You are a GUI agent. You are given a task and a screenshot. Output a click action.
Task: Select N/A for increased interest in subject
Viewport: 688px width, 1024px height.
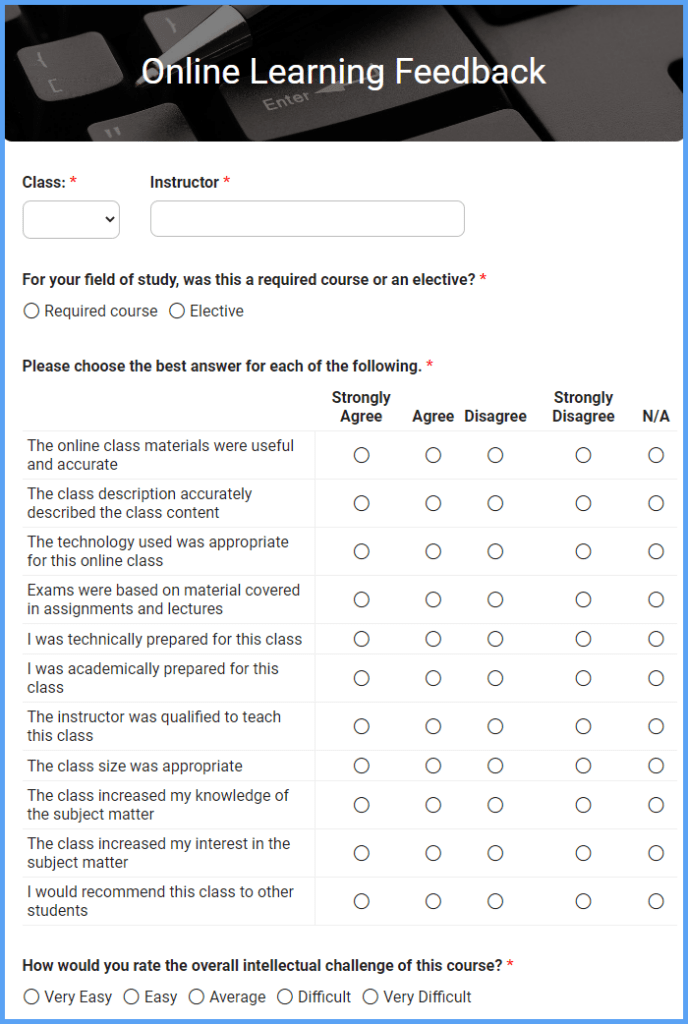656,852
